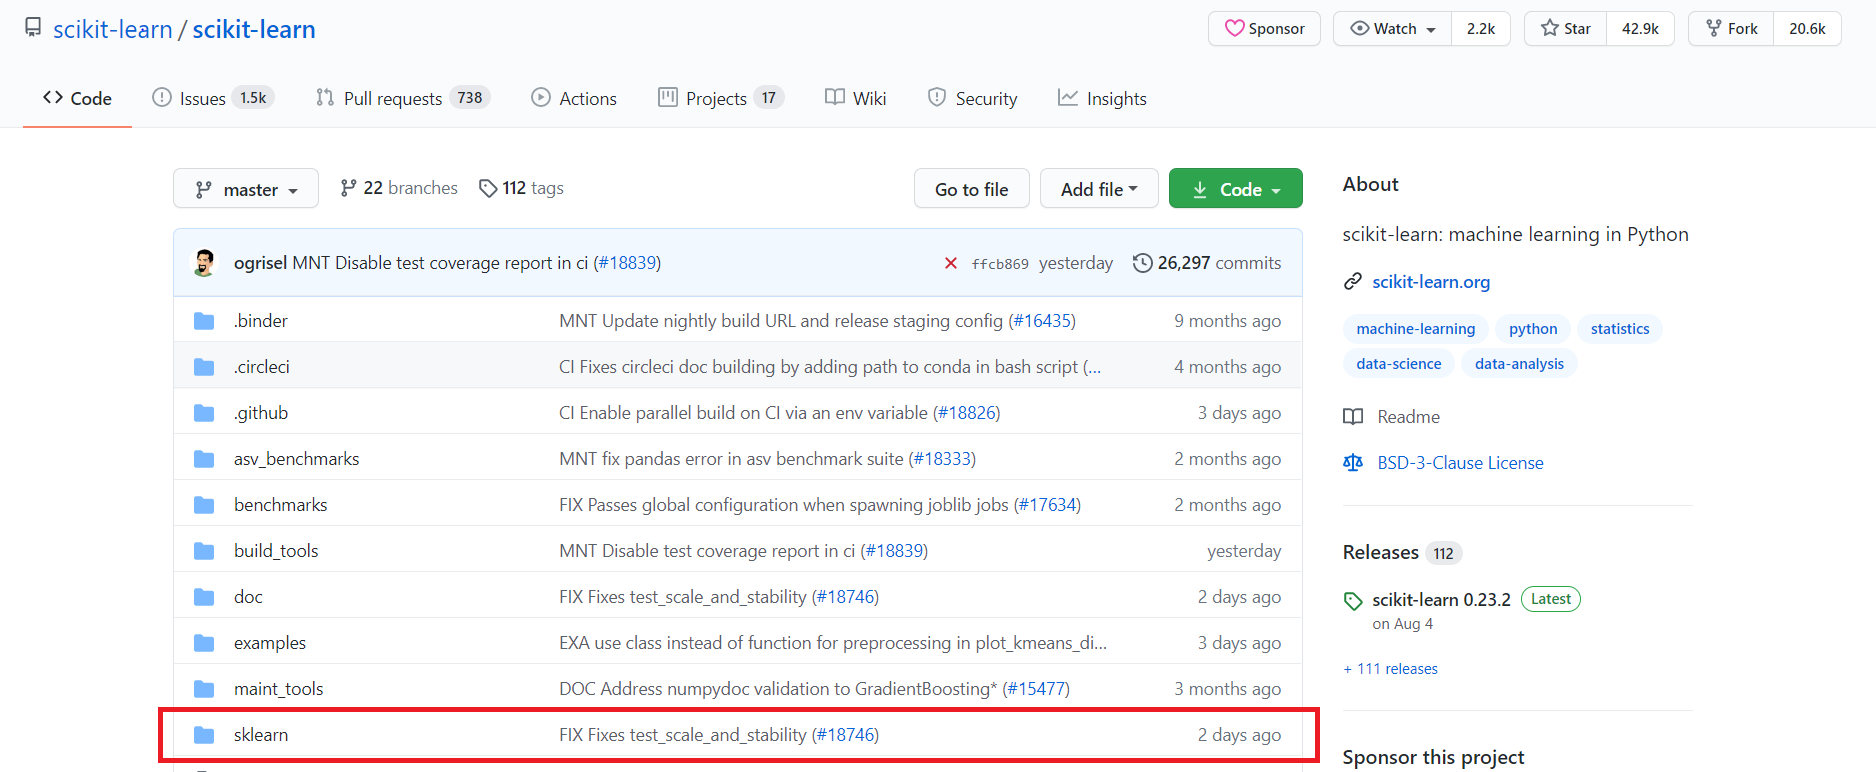Image resolution: width=1876 pixels, height=772 pixels.
Task: Open the ogrisel author profile link
Action: point(260,263)
